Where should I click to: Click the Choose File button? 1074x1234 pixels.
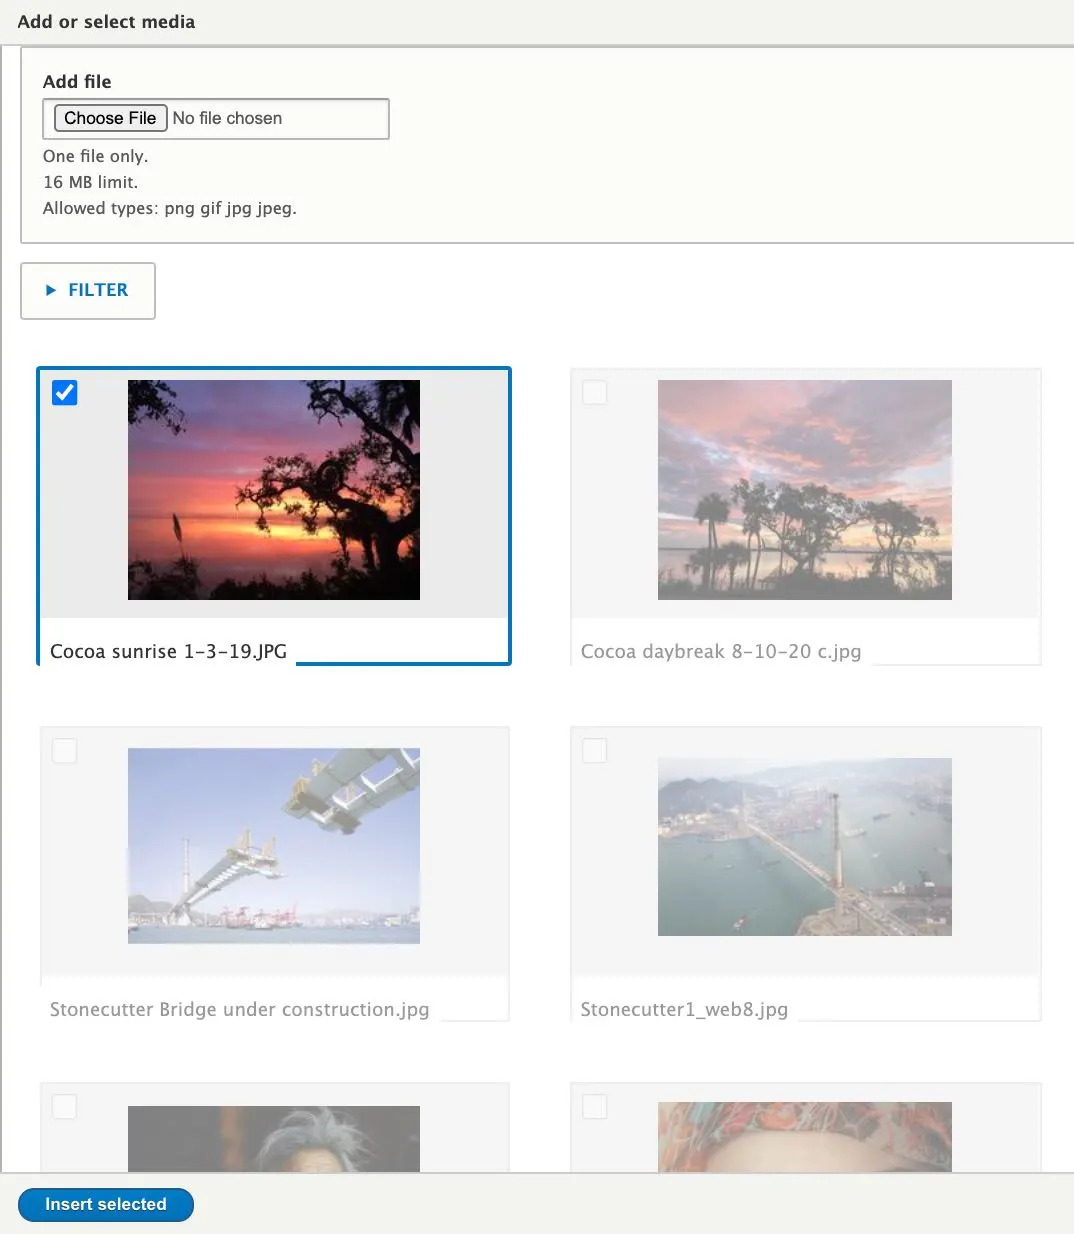pos(110,118)
